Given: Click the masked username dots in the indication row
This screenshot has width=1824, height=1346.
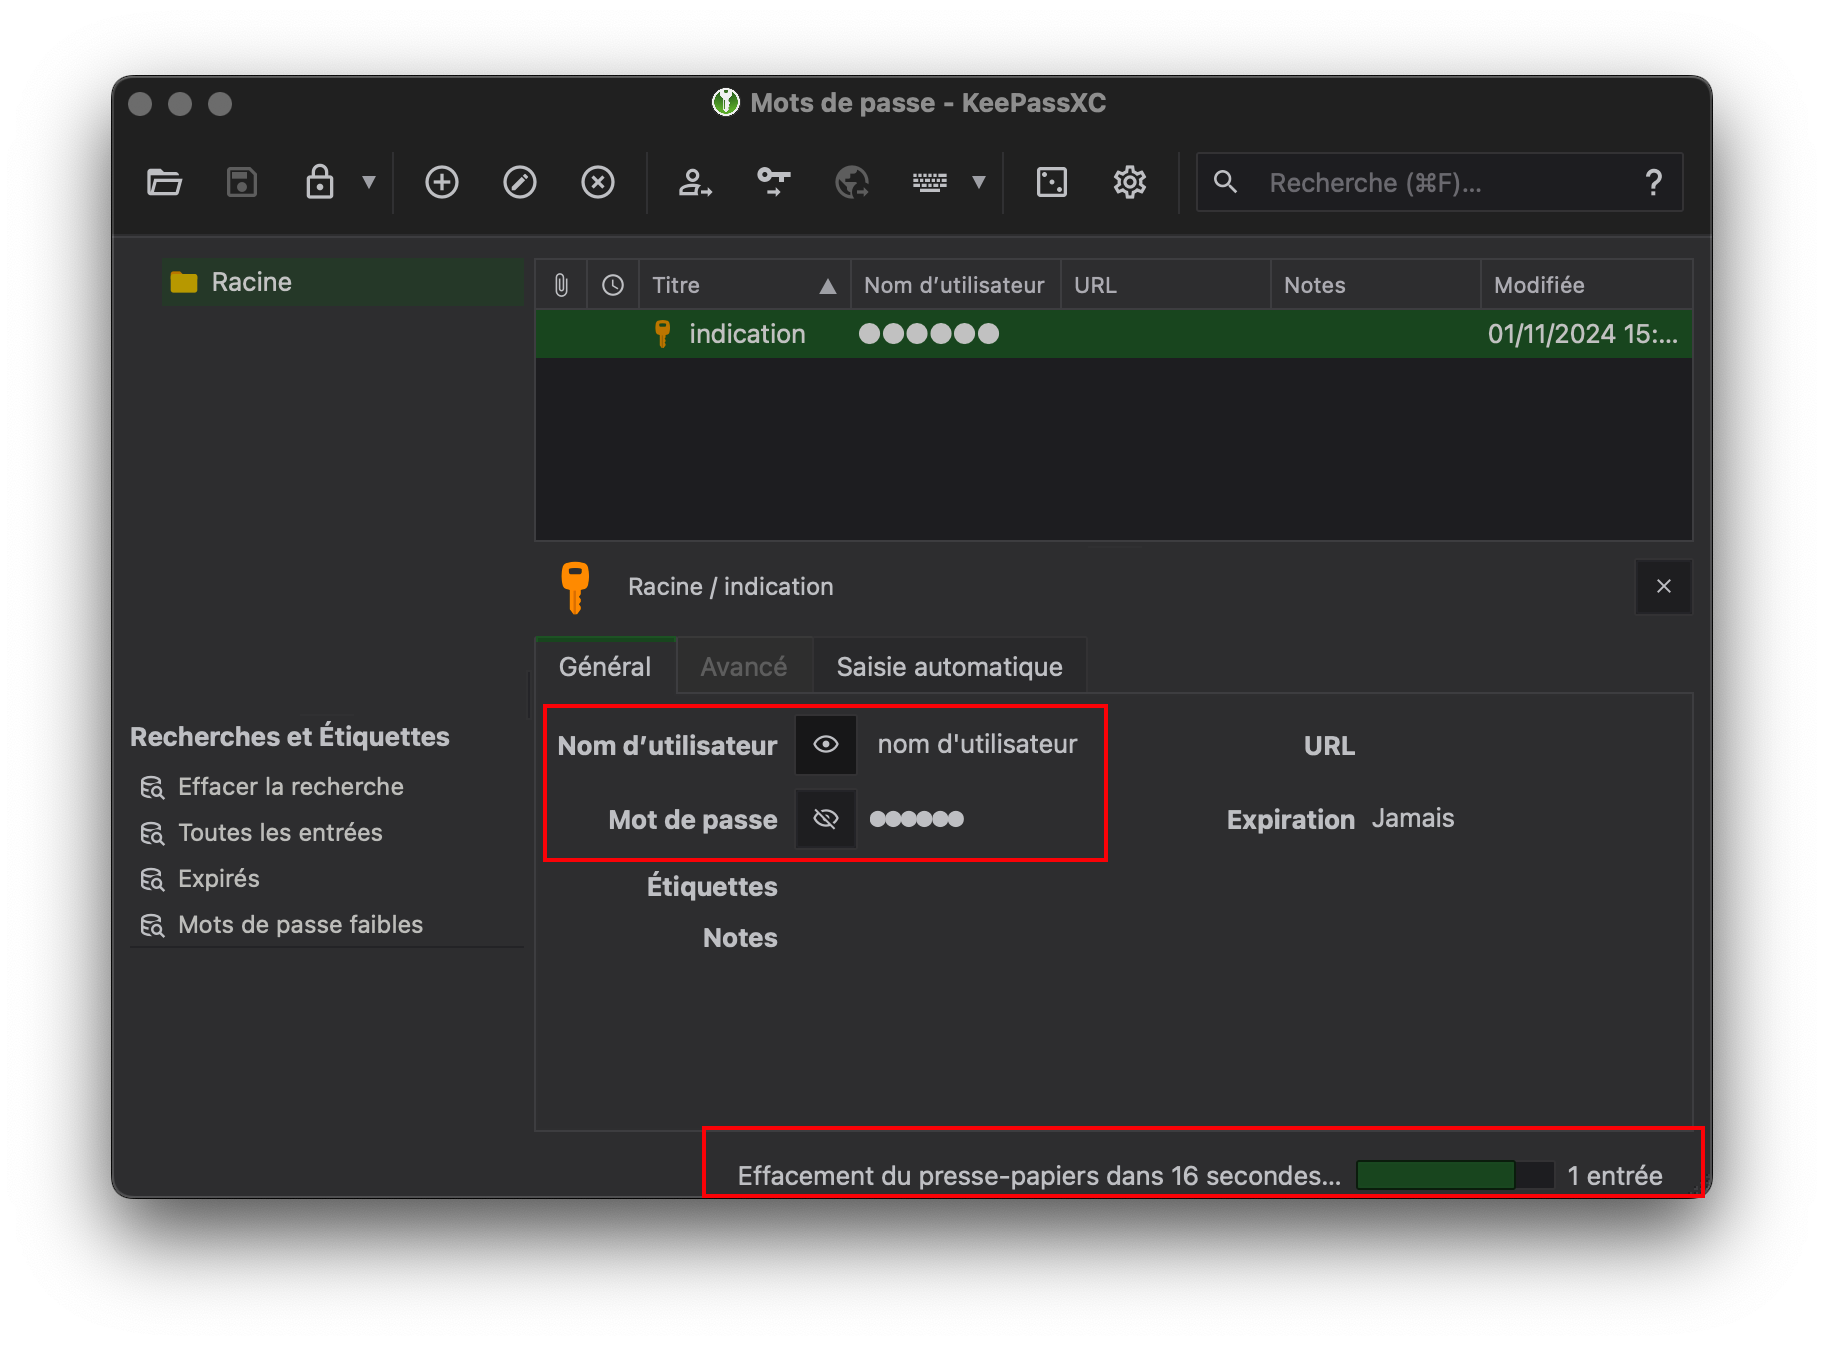Looking at the screenshot, I should pos(929,334).
